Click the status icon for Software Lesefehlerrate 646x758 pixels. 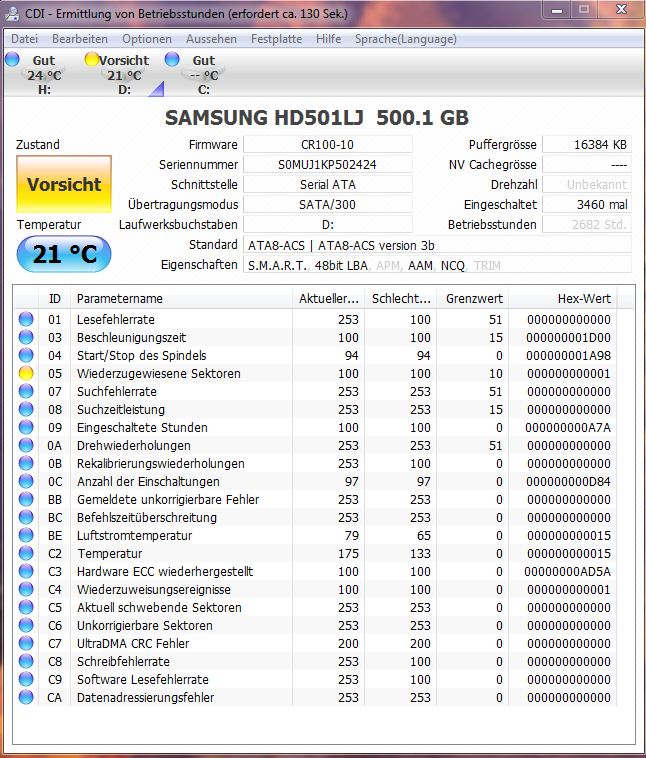[x=26, y=679]
